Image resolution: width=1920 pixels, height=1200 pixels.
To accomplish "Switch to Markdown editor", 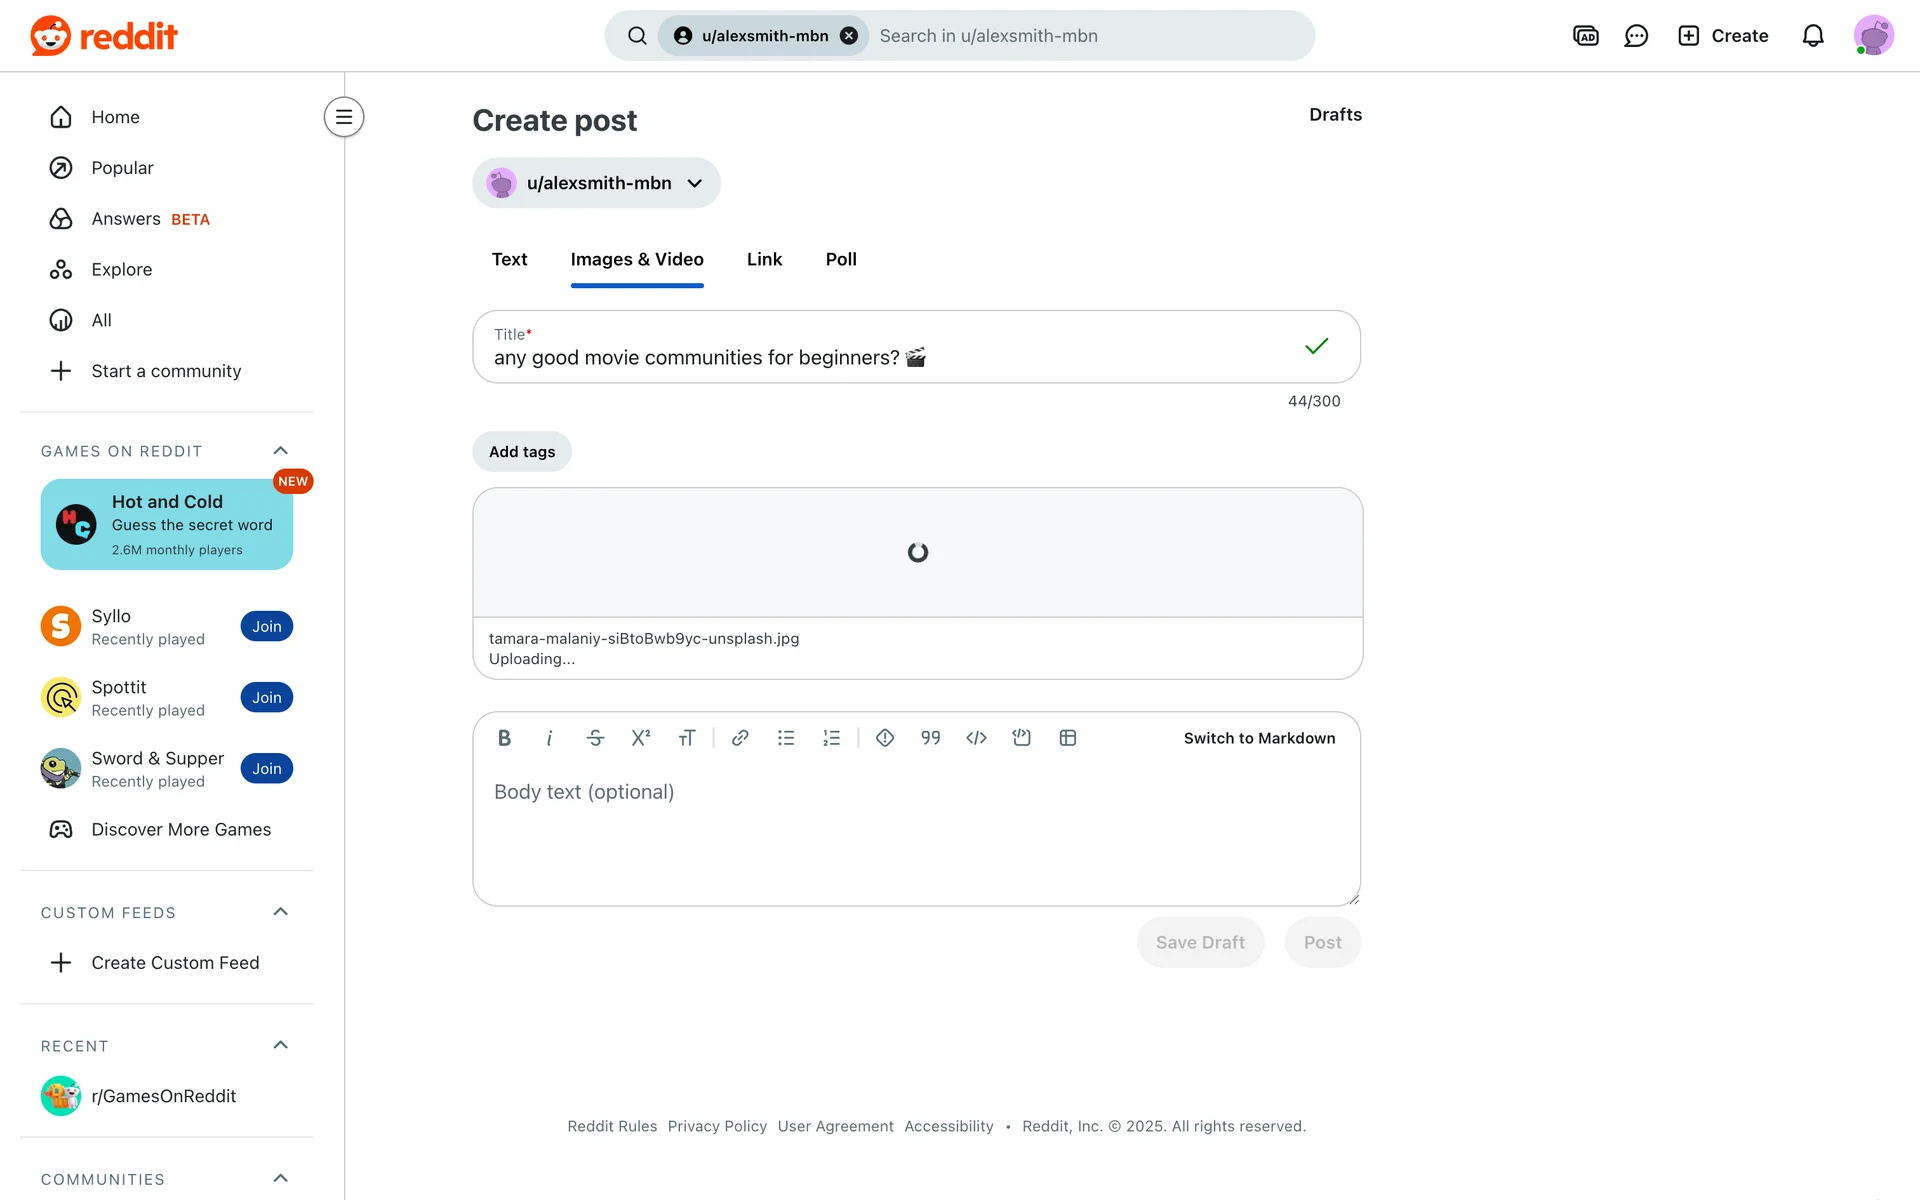I will 1259,738.
